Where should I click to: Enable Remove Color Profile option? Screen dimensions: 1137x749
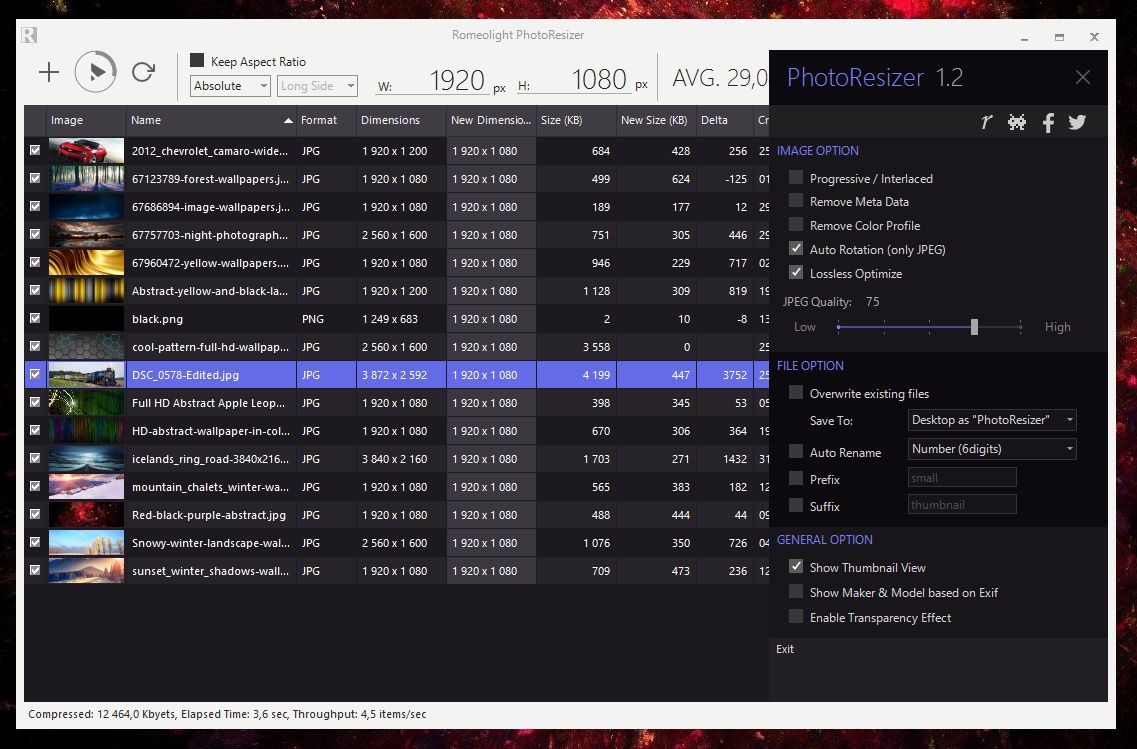pyautogui.click(x=796, y=225)
